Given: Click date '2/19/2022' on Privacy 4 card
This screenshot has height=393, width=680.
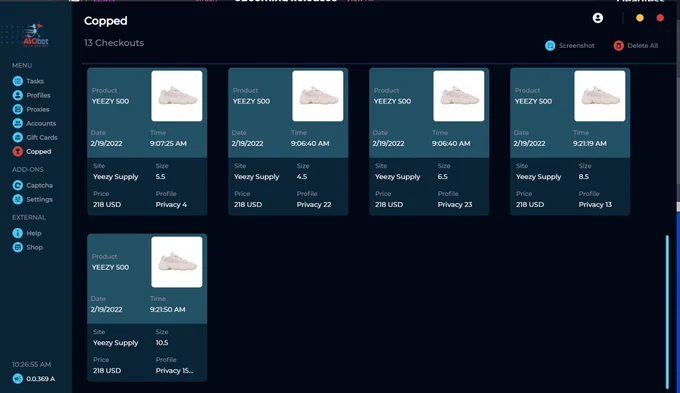Looking at the screenshot, I should [106, 144].
